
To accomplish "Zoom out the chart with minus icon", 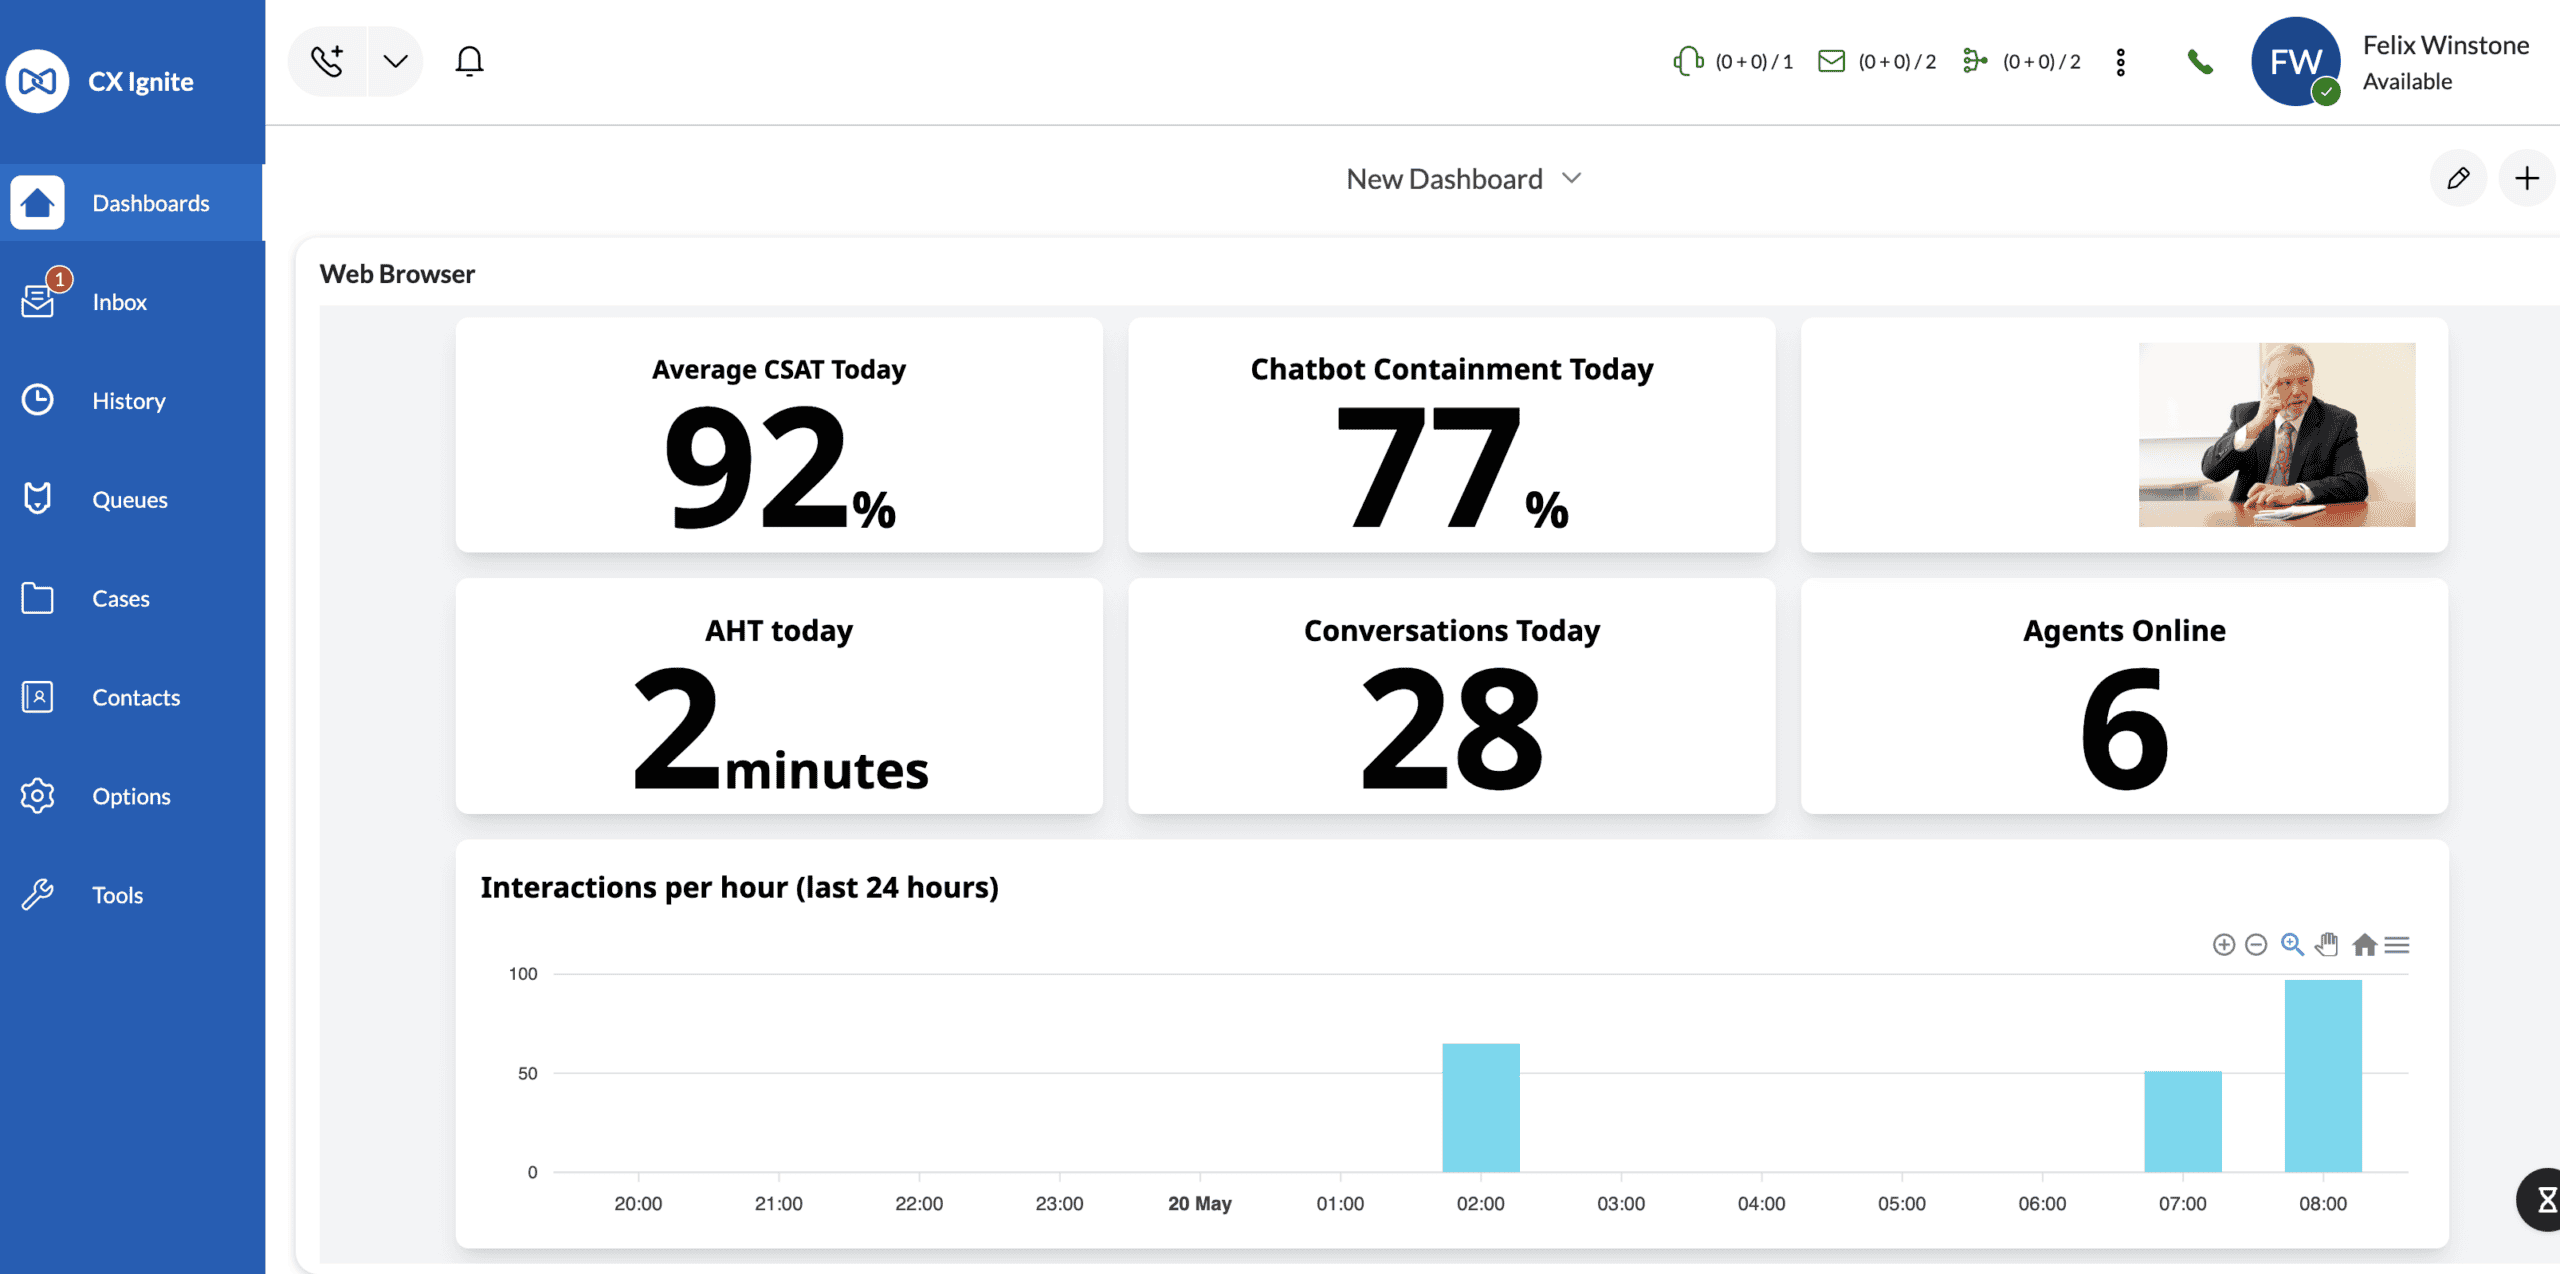I will click(x=2256, y=945).
